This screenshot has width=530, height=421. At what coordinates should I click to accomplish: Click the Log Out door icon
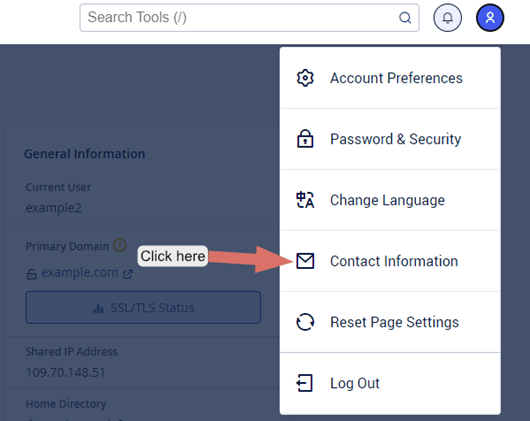[305, 383]
